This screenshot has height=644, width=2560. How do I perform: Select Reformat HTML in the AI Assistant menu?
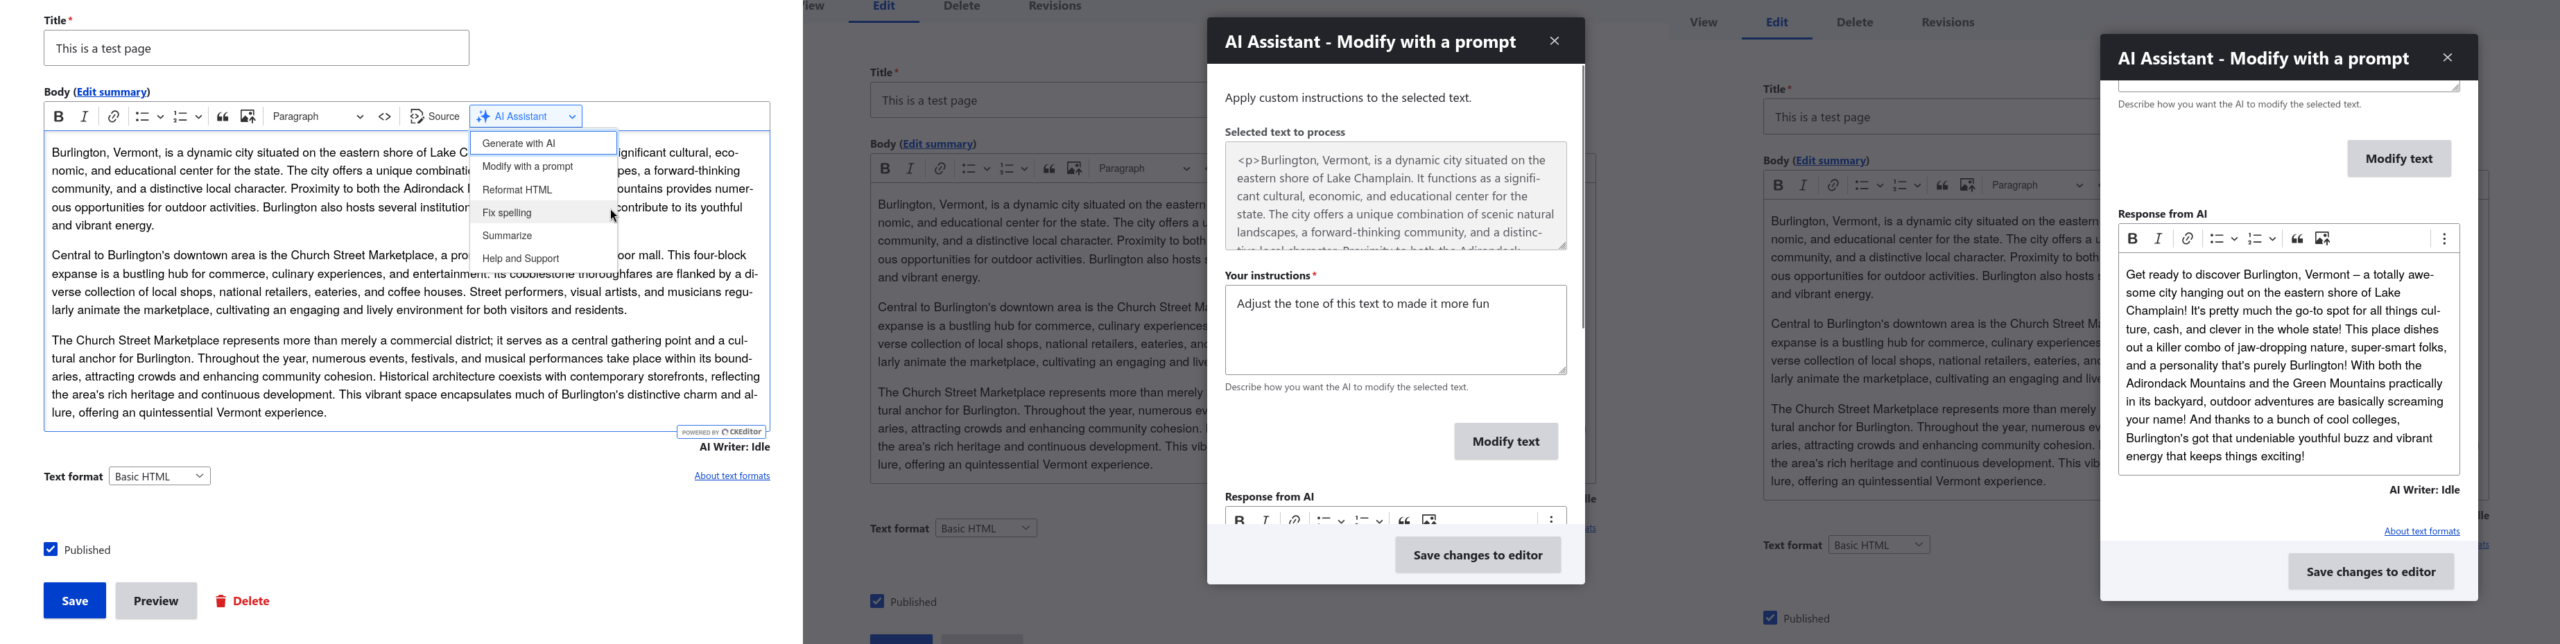(517, 190)
